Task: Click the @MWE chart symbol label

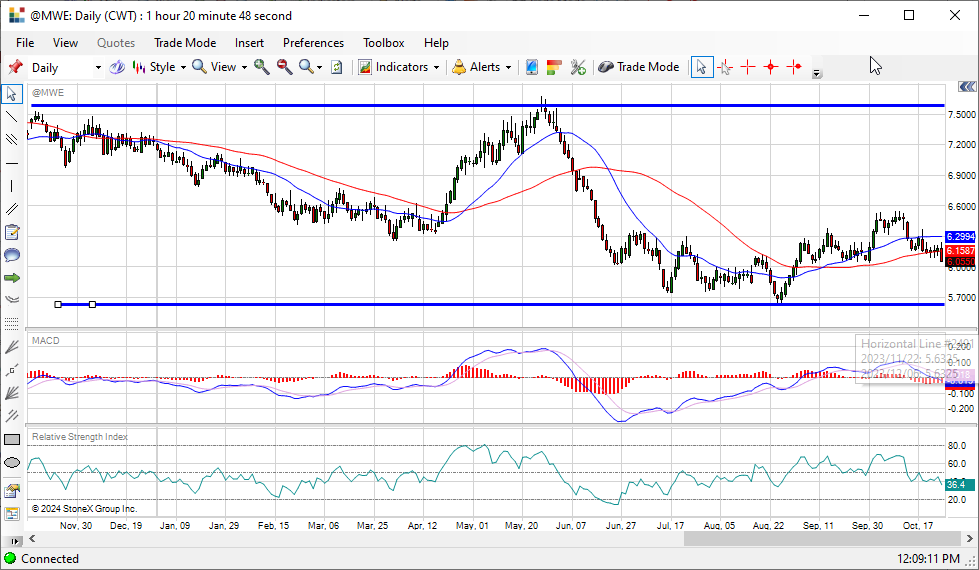Action: [48, 92]
